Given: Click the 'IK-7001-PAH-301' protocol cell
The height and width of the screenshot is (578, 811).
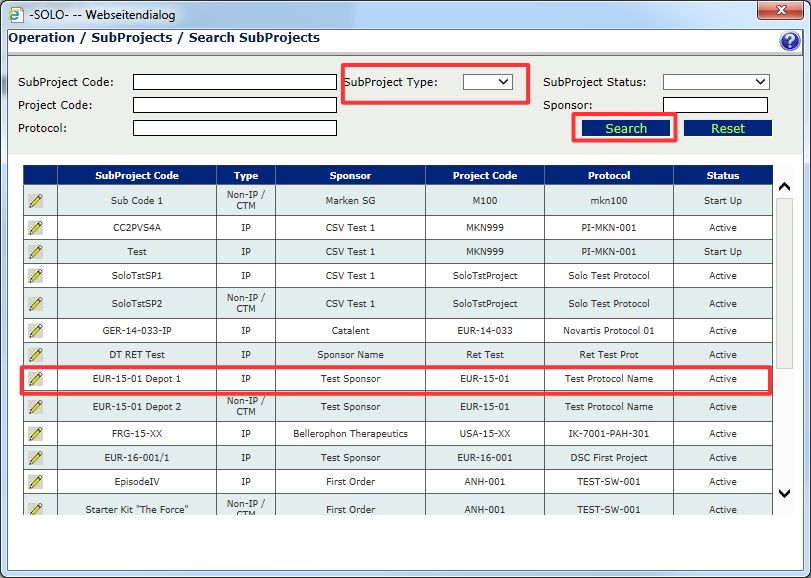Looking at the screenshot, I should pos(609,434).
